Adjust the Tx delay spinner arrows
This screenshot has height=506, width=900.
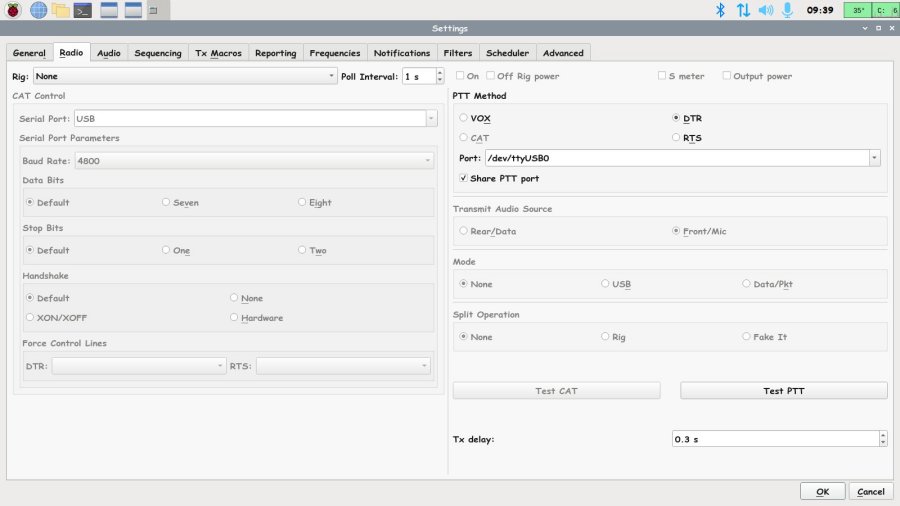pos(883,439)
